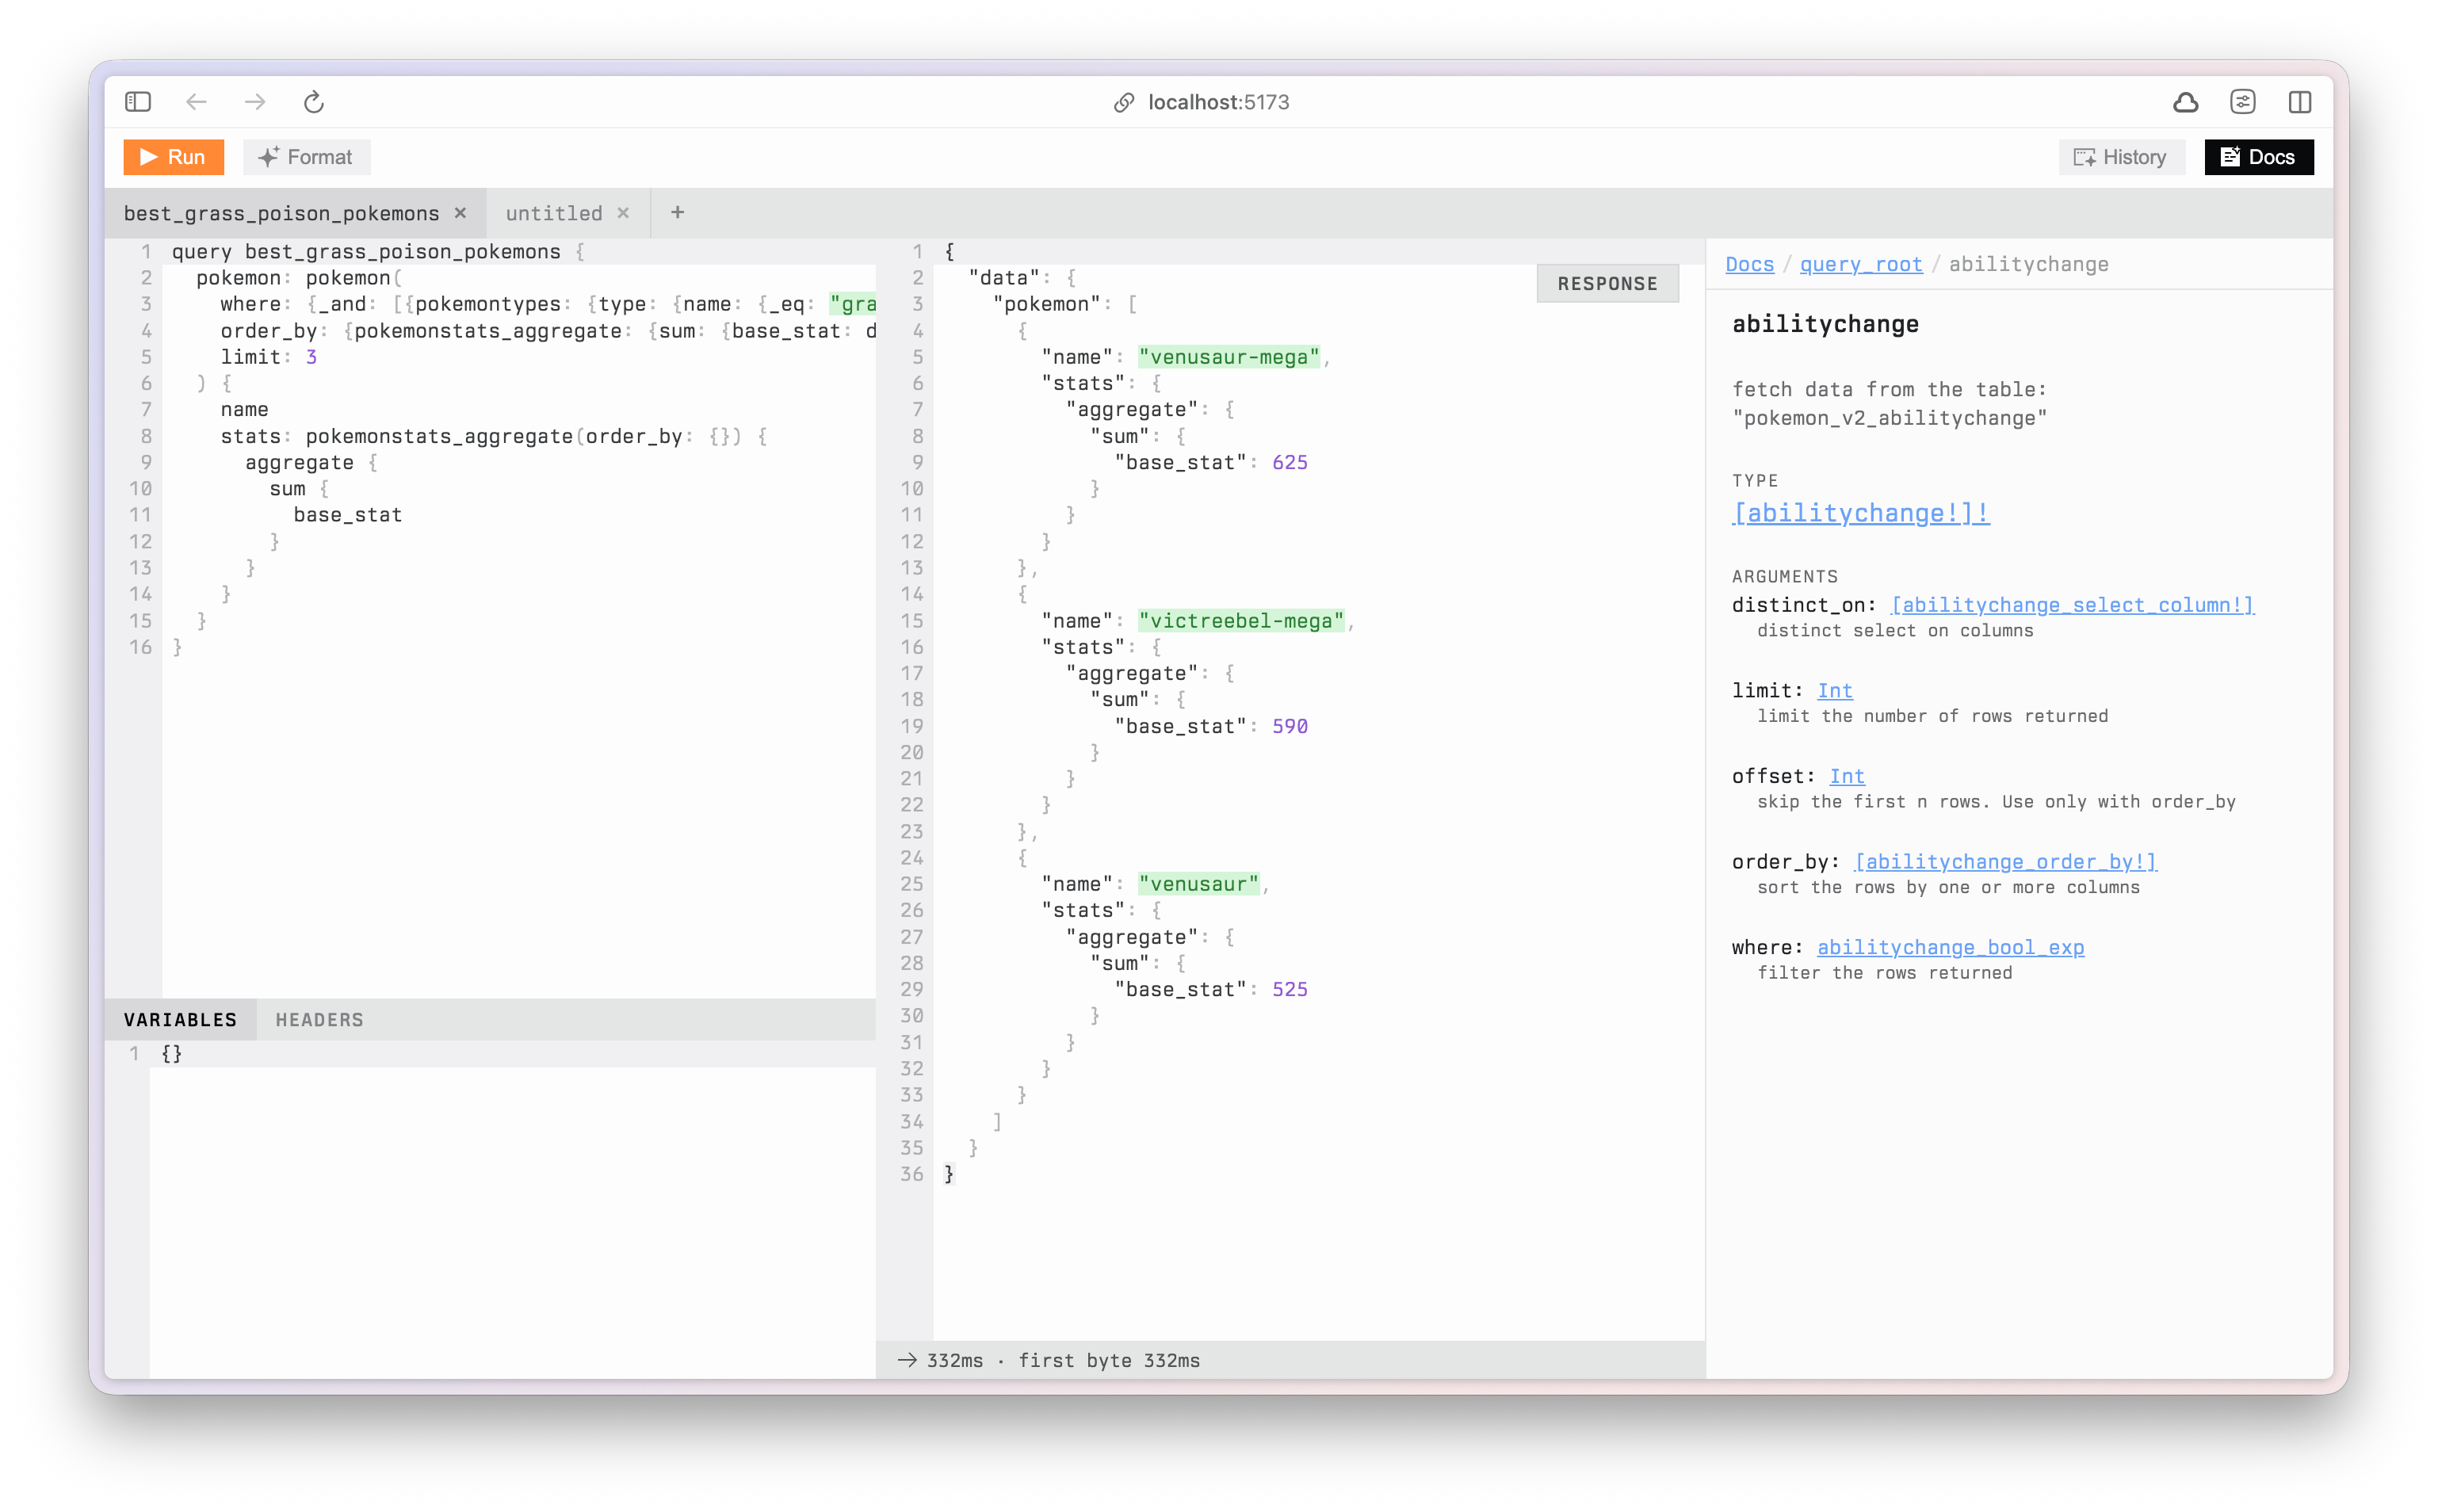
Task: Go back with the left arrow icon
Action: [197, 102]
